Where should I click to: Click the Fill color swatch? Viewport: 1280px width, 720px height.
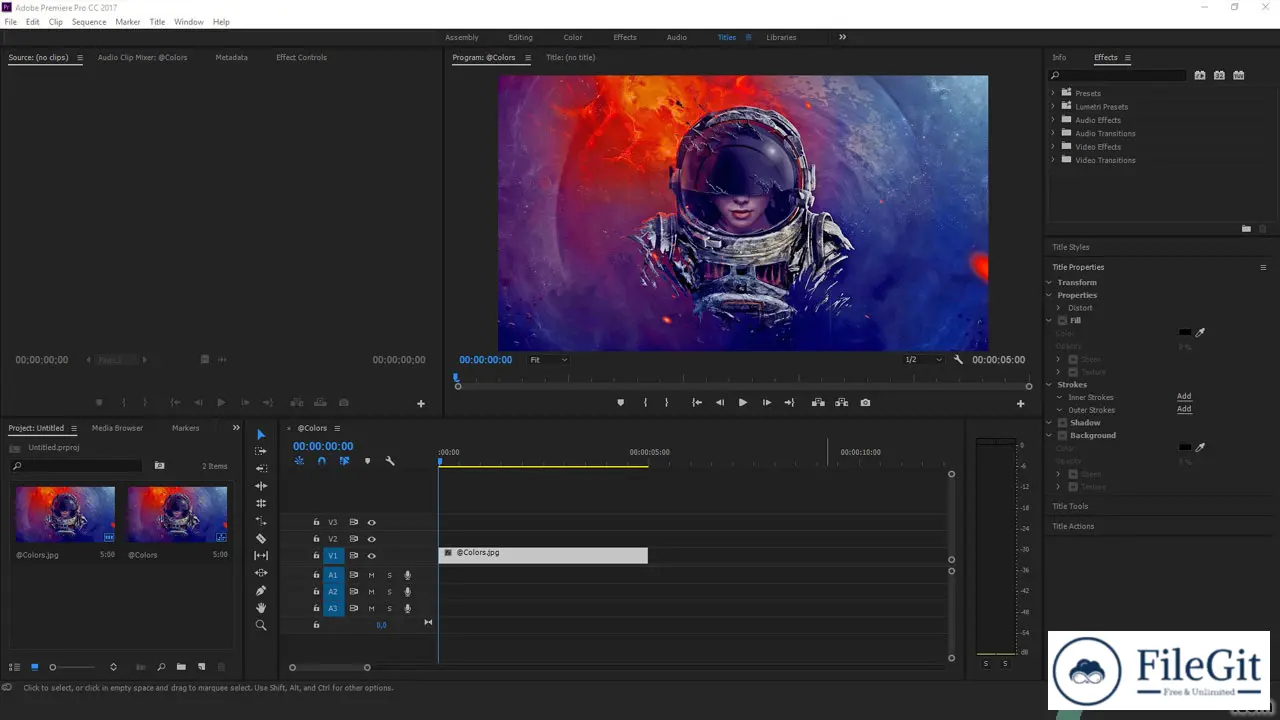1185,333
